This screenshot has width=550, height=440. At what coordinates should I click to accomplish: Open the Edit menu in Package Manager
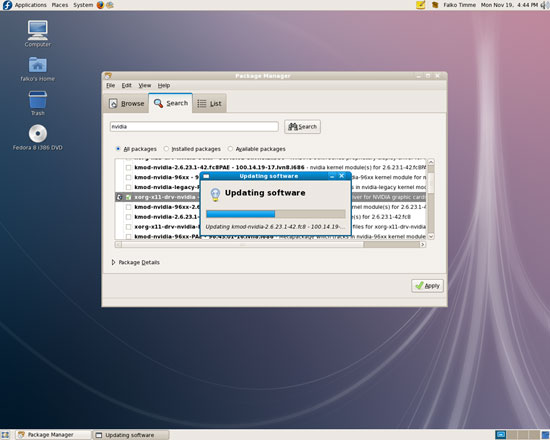pos(126,85)
